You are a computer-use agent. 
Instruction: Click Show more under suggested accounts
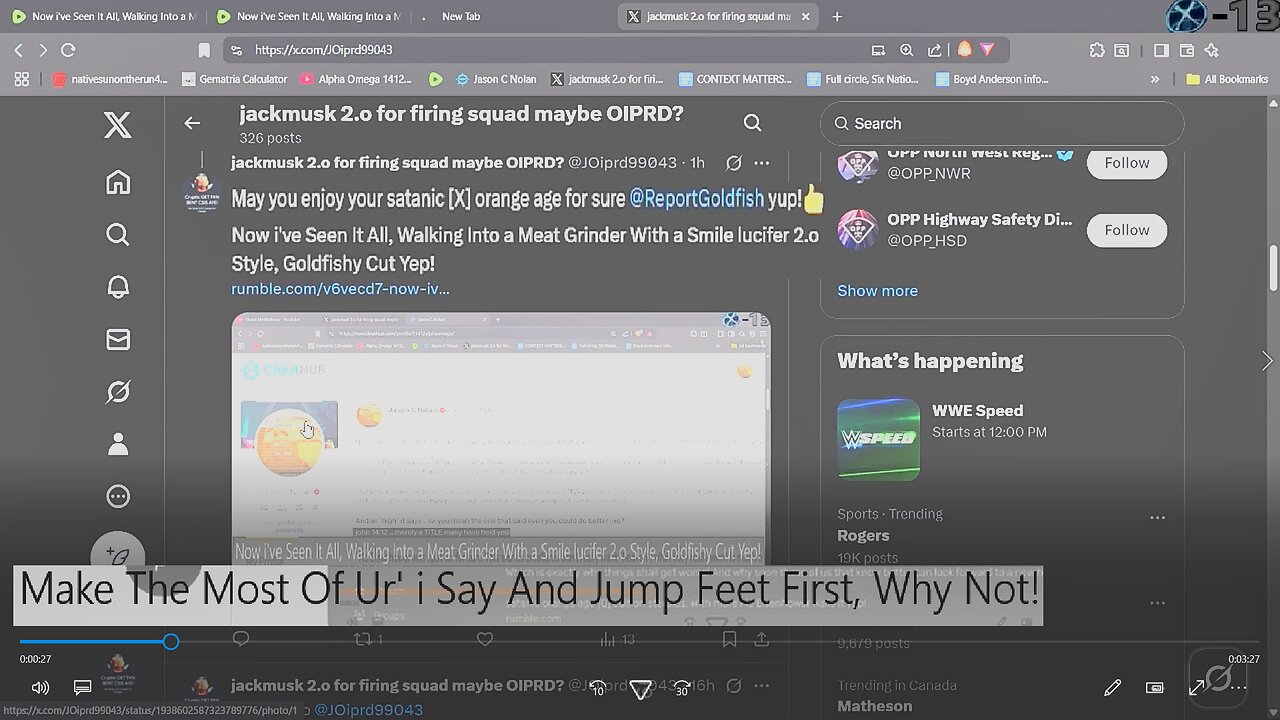coord(877,291)
